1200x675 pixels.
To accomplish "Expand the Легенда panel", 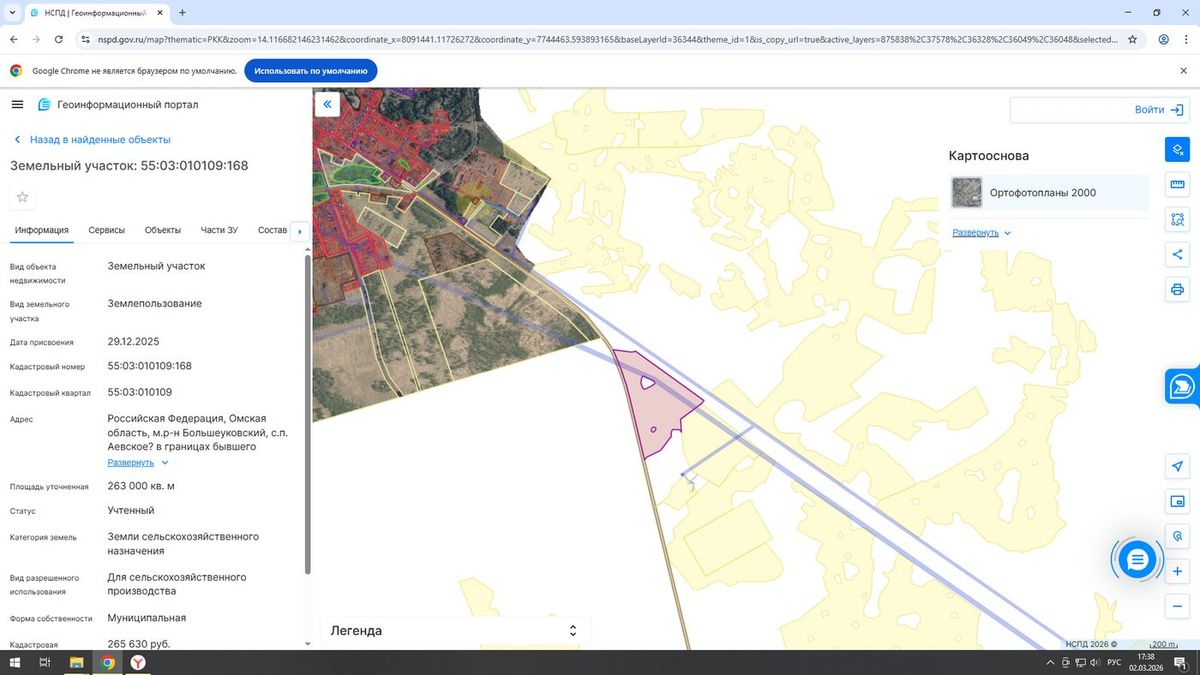I will point(455,631).
